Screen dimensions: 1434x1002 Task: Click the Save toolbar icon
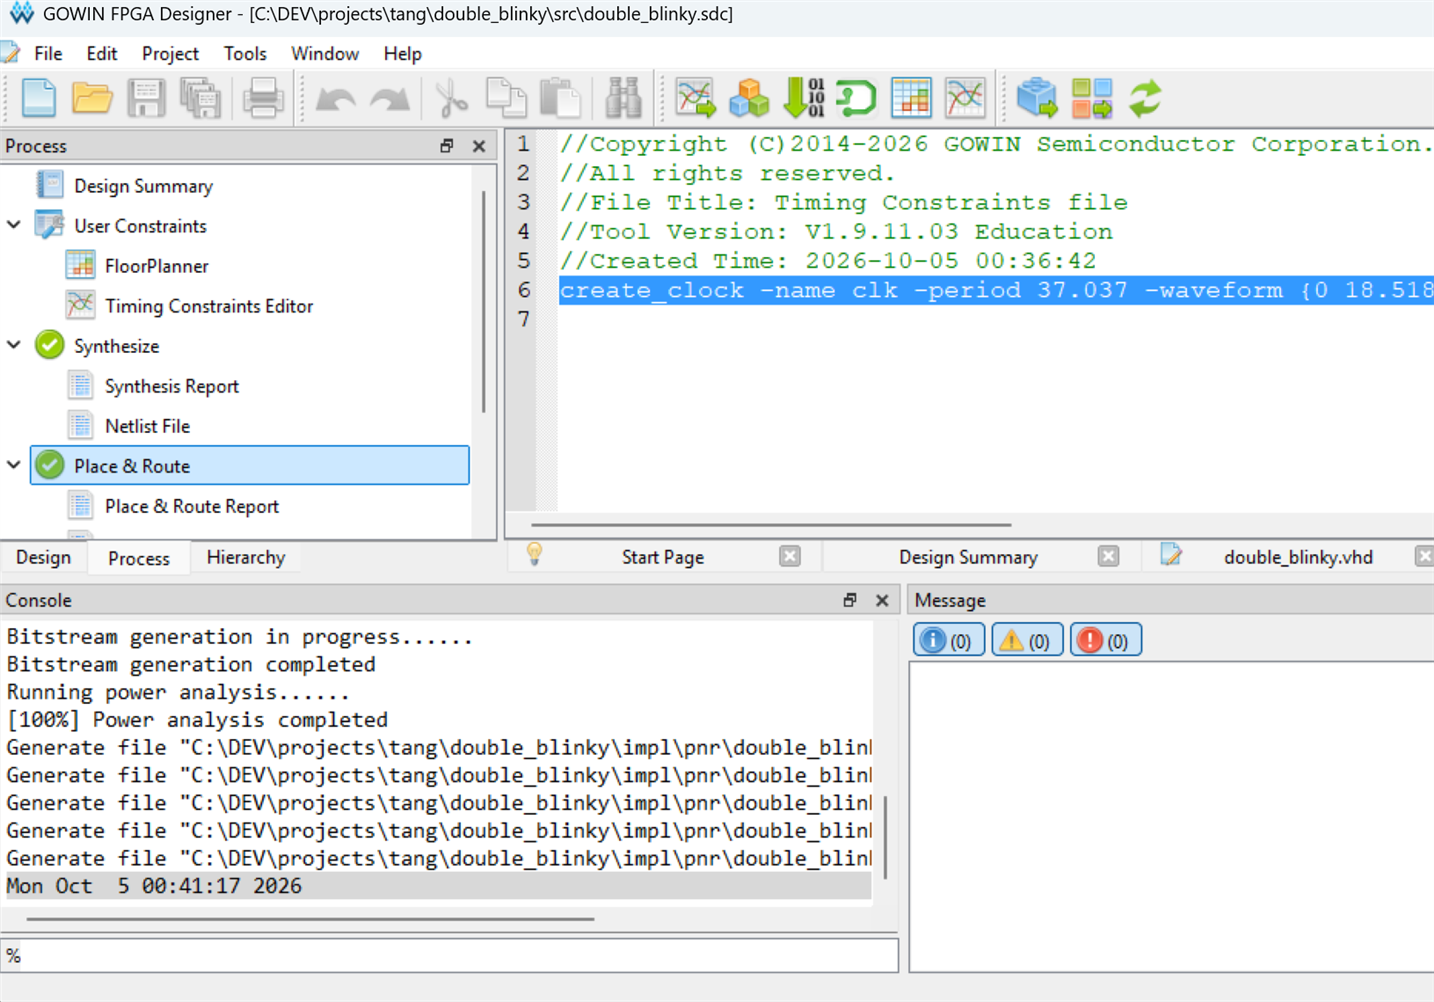146,98
